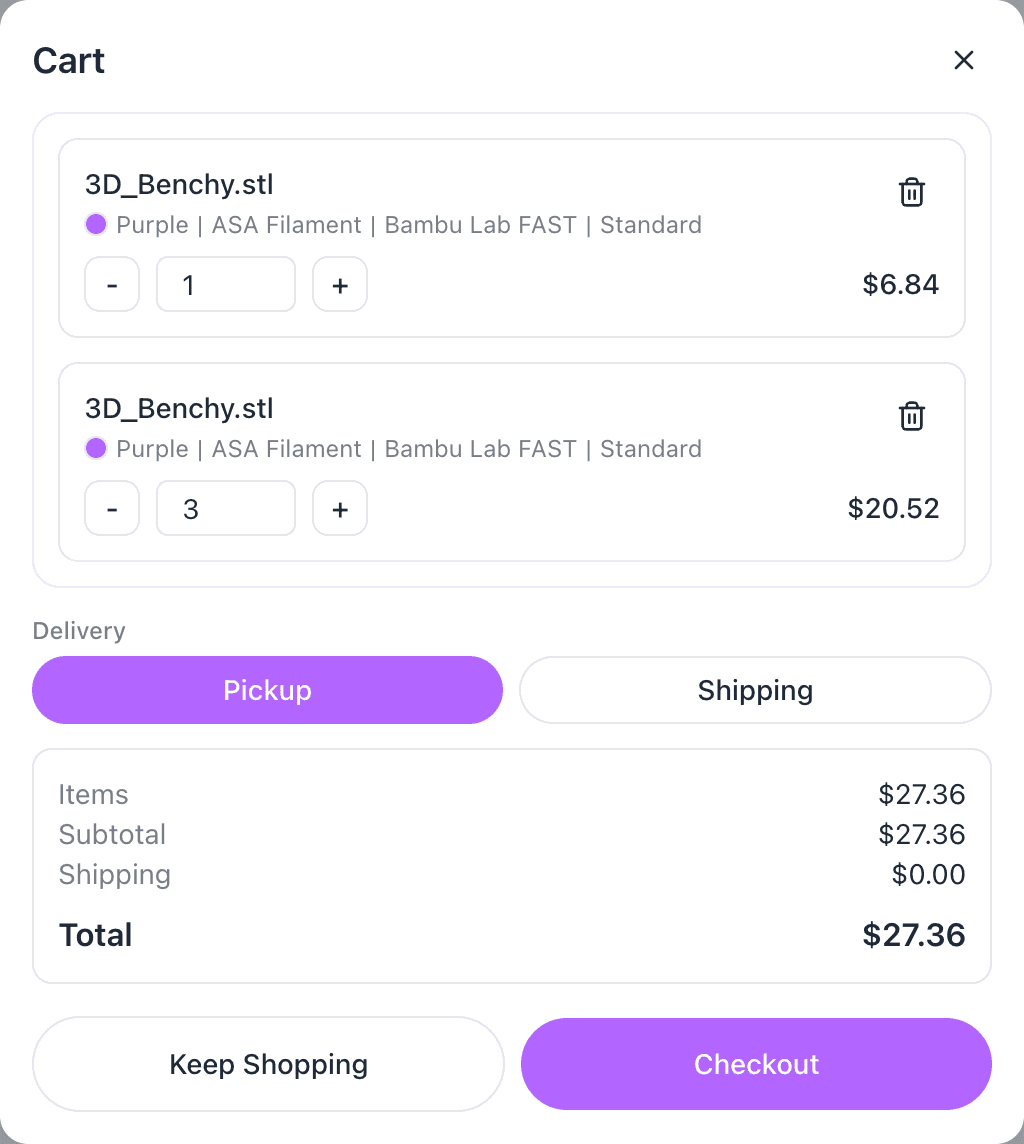The height and width of the screenshot is (1144, 1024).
Task: Click purple color dot on the $6.84 item
Action: pyautogui.click(x=96, y=224)
